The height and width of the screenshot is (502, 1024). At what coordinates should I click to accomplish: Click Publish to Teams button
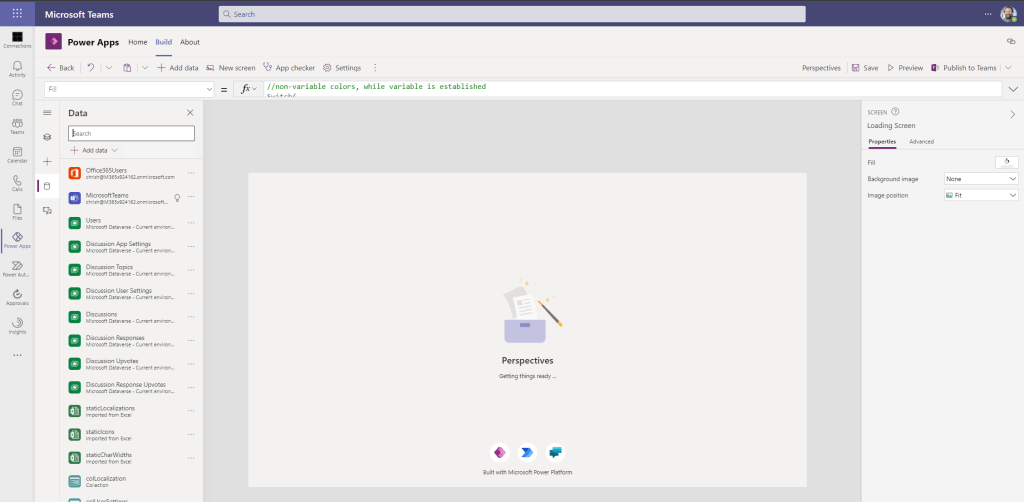[963, 68]
